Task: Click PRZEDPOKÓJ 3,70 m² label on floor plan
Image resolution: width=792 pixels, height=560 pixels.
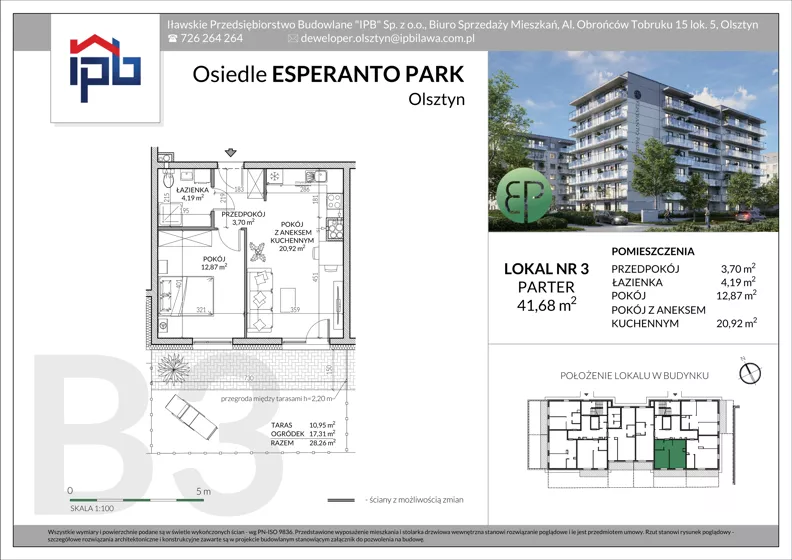Action: (x=243, y=218)
